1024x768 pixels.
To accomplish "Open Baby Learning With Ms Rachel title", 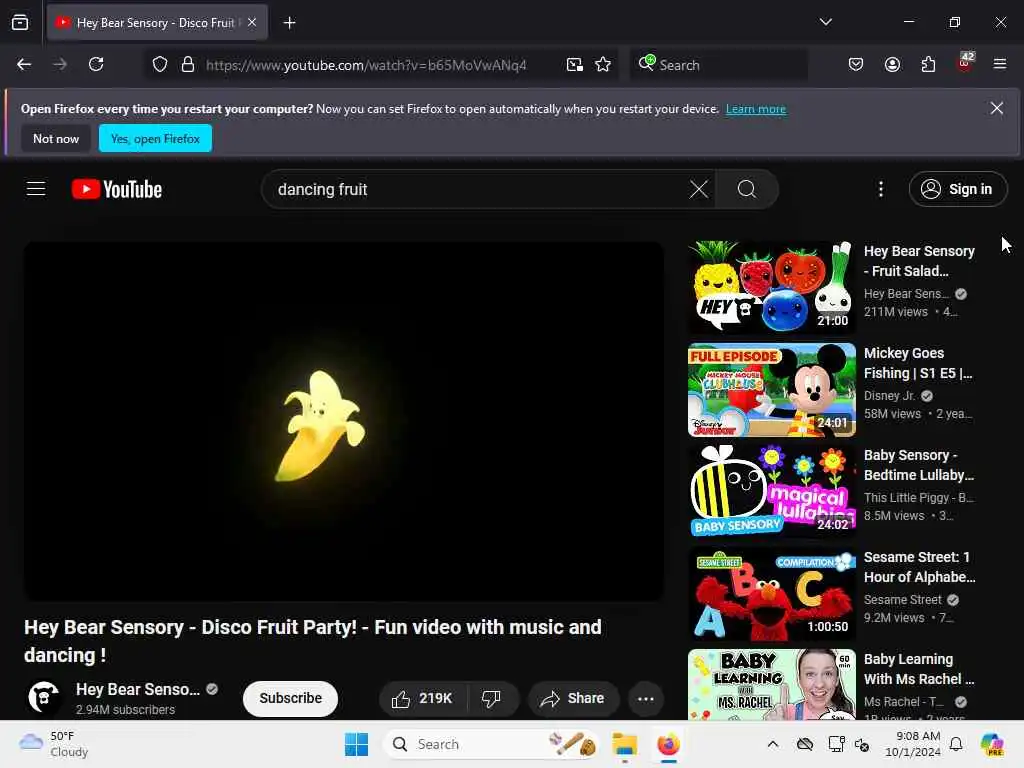I will coord(919,669).
